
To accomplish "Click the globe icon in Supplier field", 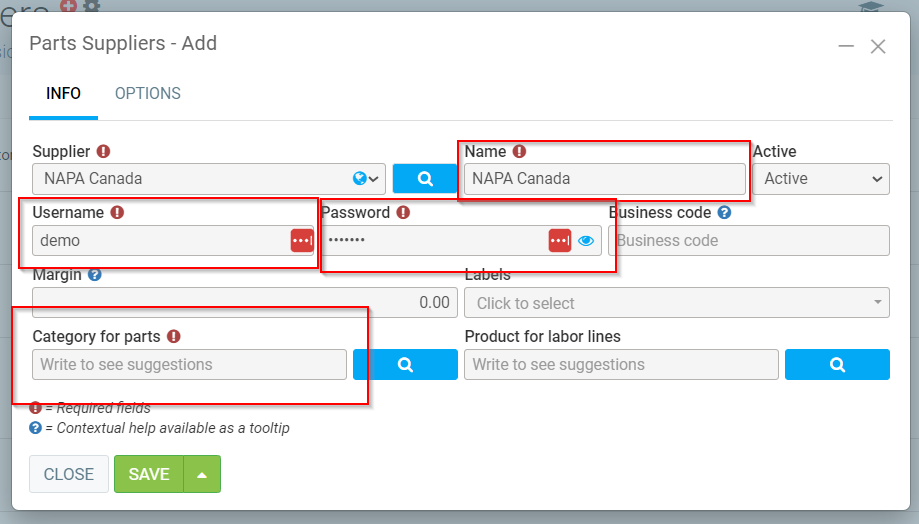I will pyautogui.click(x=359, y=179).
